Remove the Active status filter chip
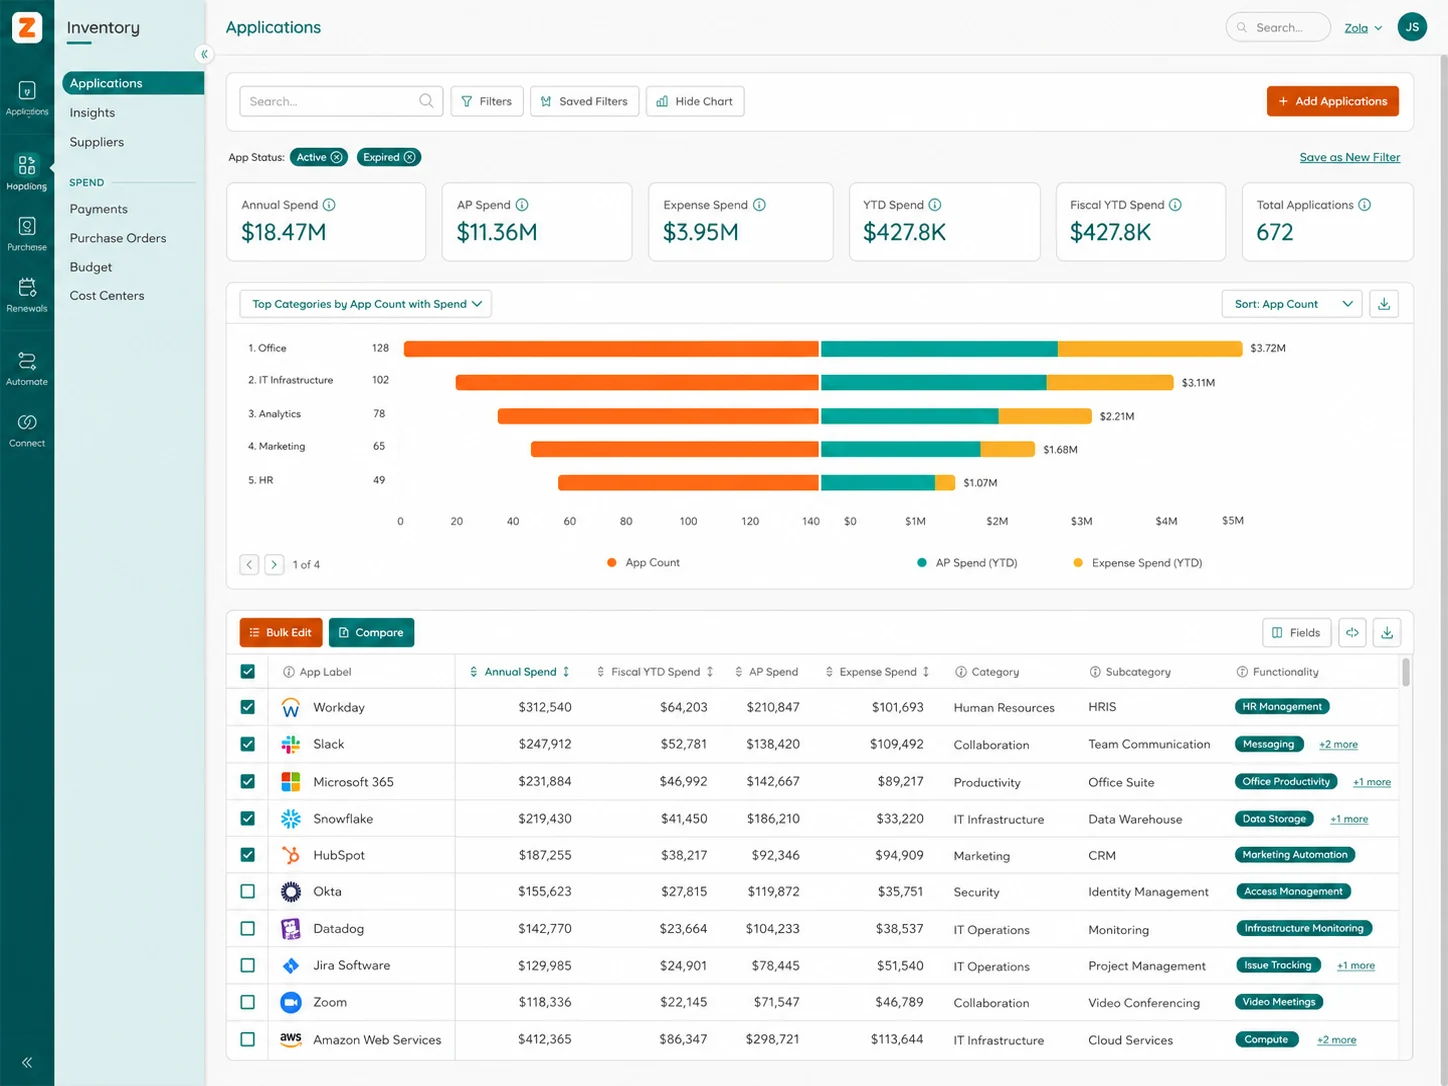 point(337,157)
